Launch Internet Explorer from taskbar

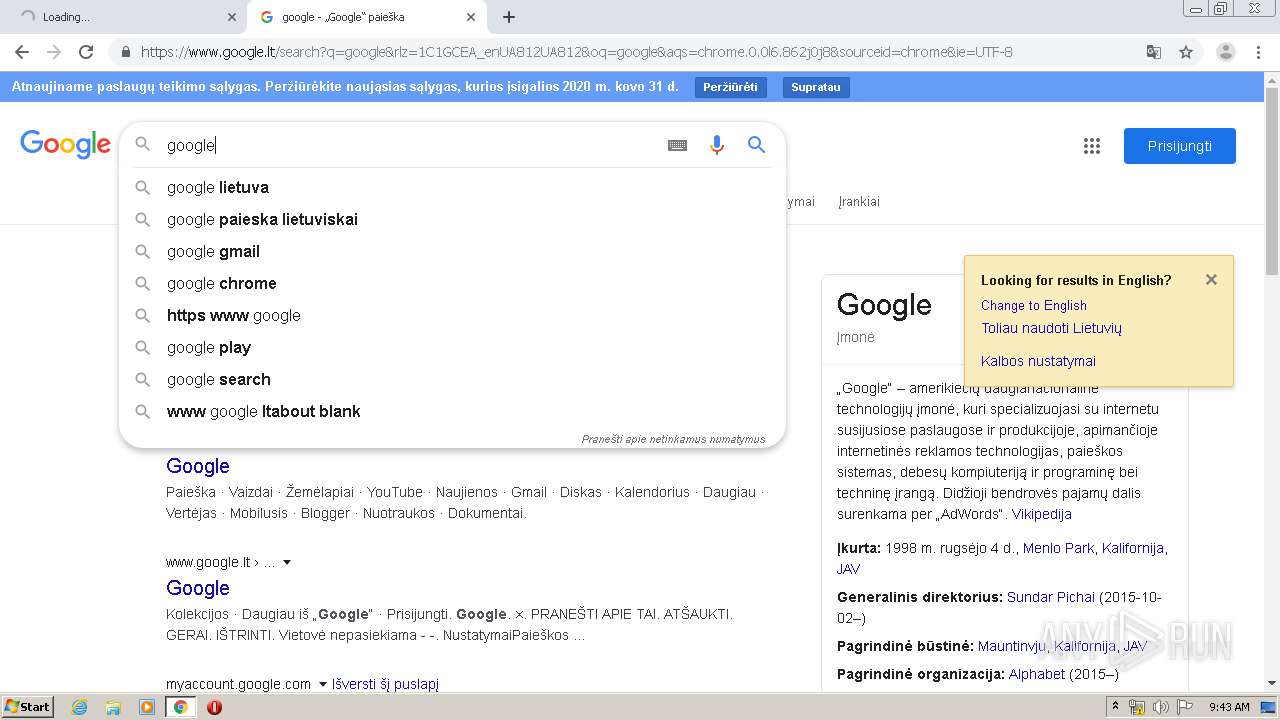tap(79, 707)
